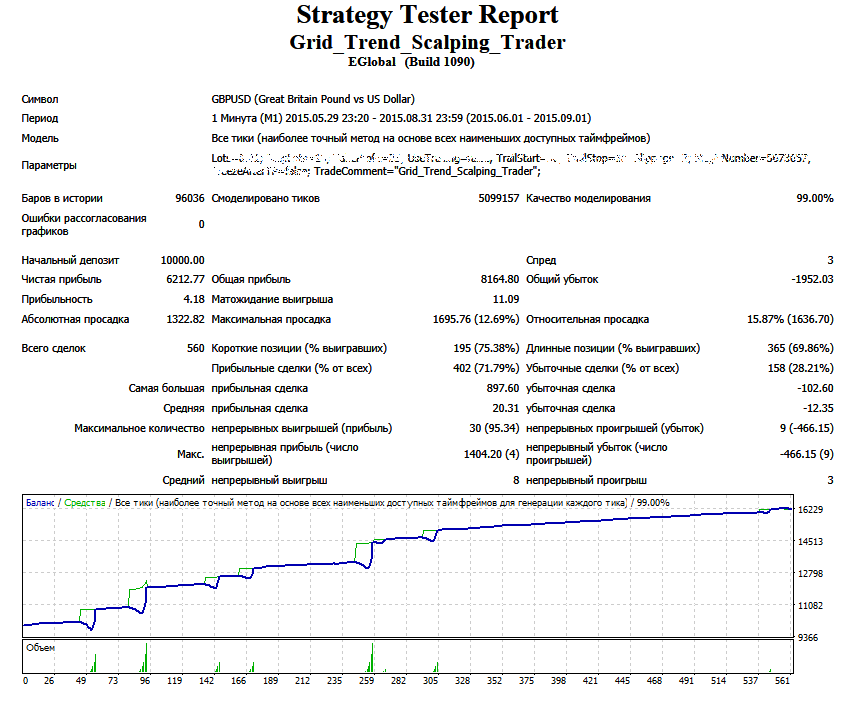Click the expected payoff value 11.09

pos(506,299)
